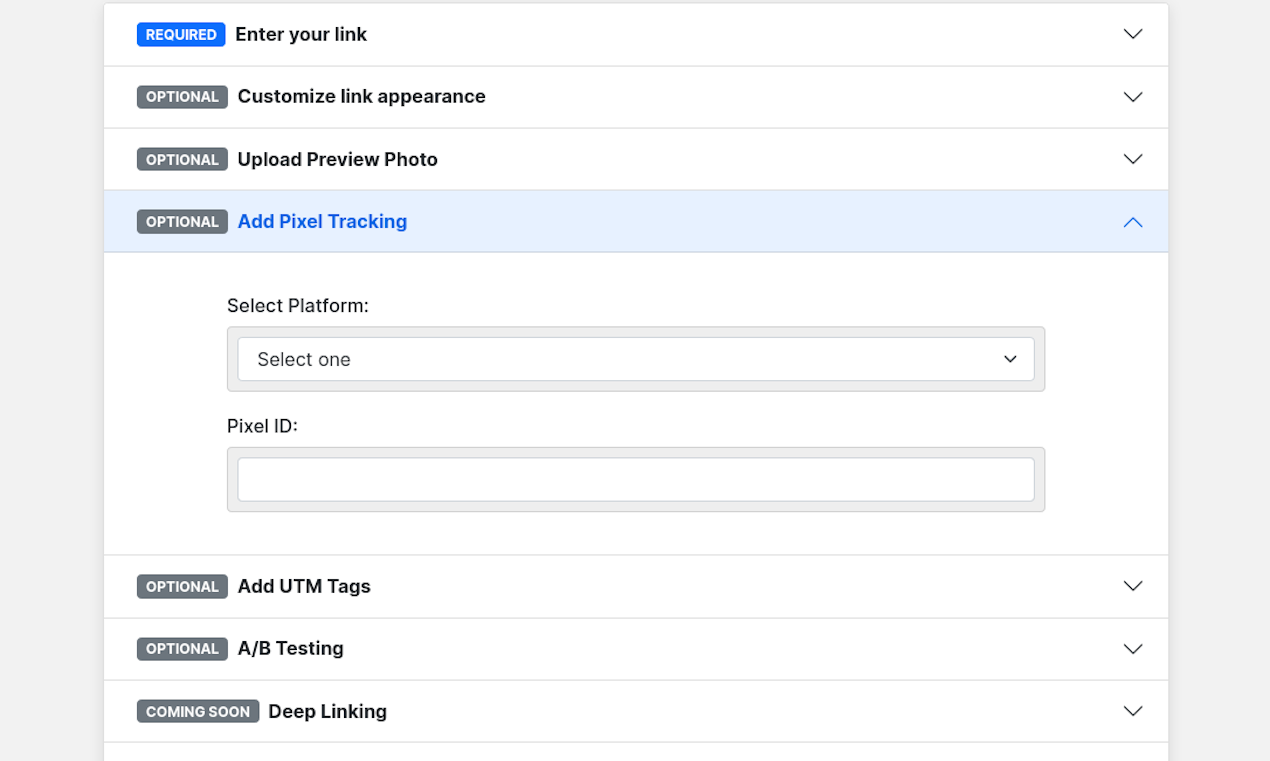The image size is (1270, 761).
Task: Click the chevron on the A/B Testing row
Action: pos(1132,649)
